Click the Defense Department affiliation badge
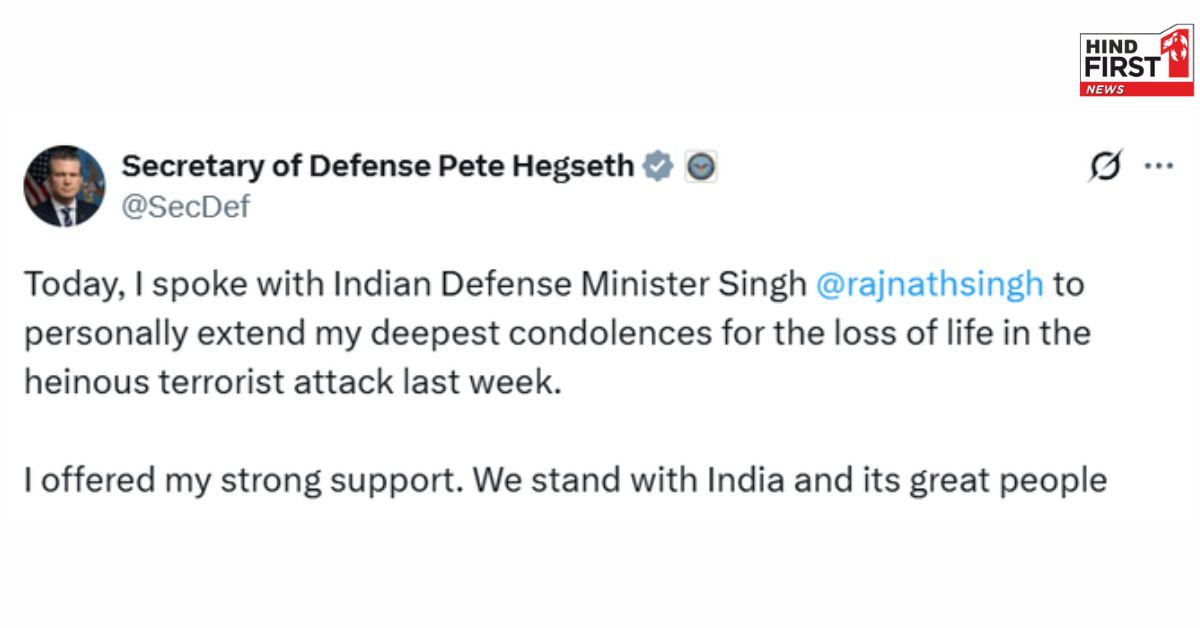The height and width of the screenshot is (628, 1200). click(701, 167)
